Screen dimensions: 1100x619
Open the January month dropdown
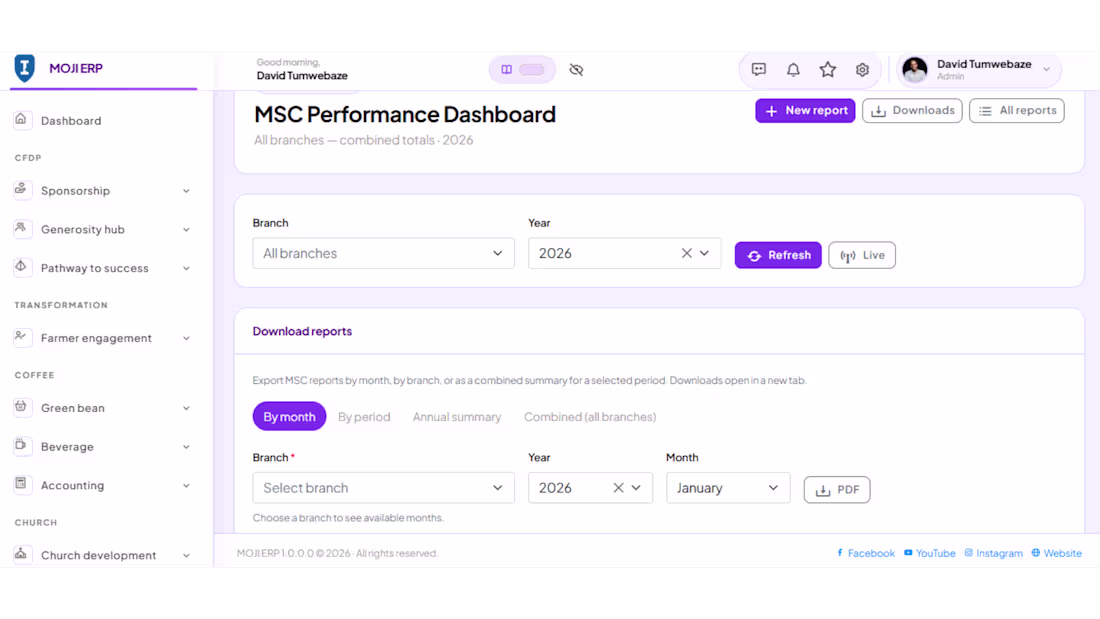[728, 488]
